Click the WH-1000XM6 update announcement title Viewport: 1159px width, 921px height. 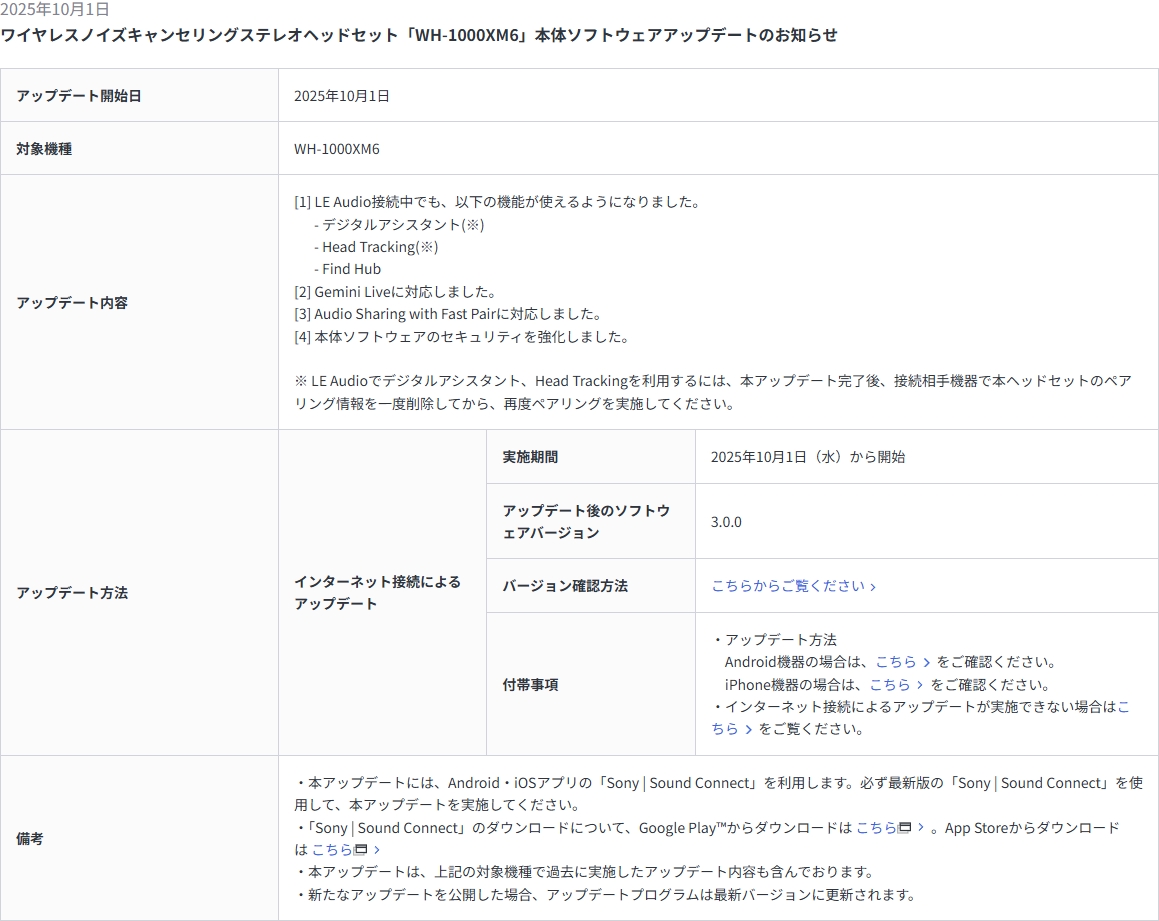(x=419, y=35)
